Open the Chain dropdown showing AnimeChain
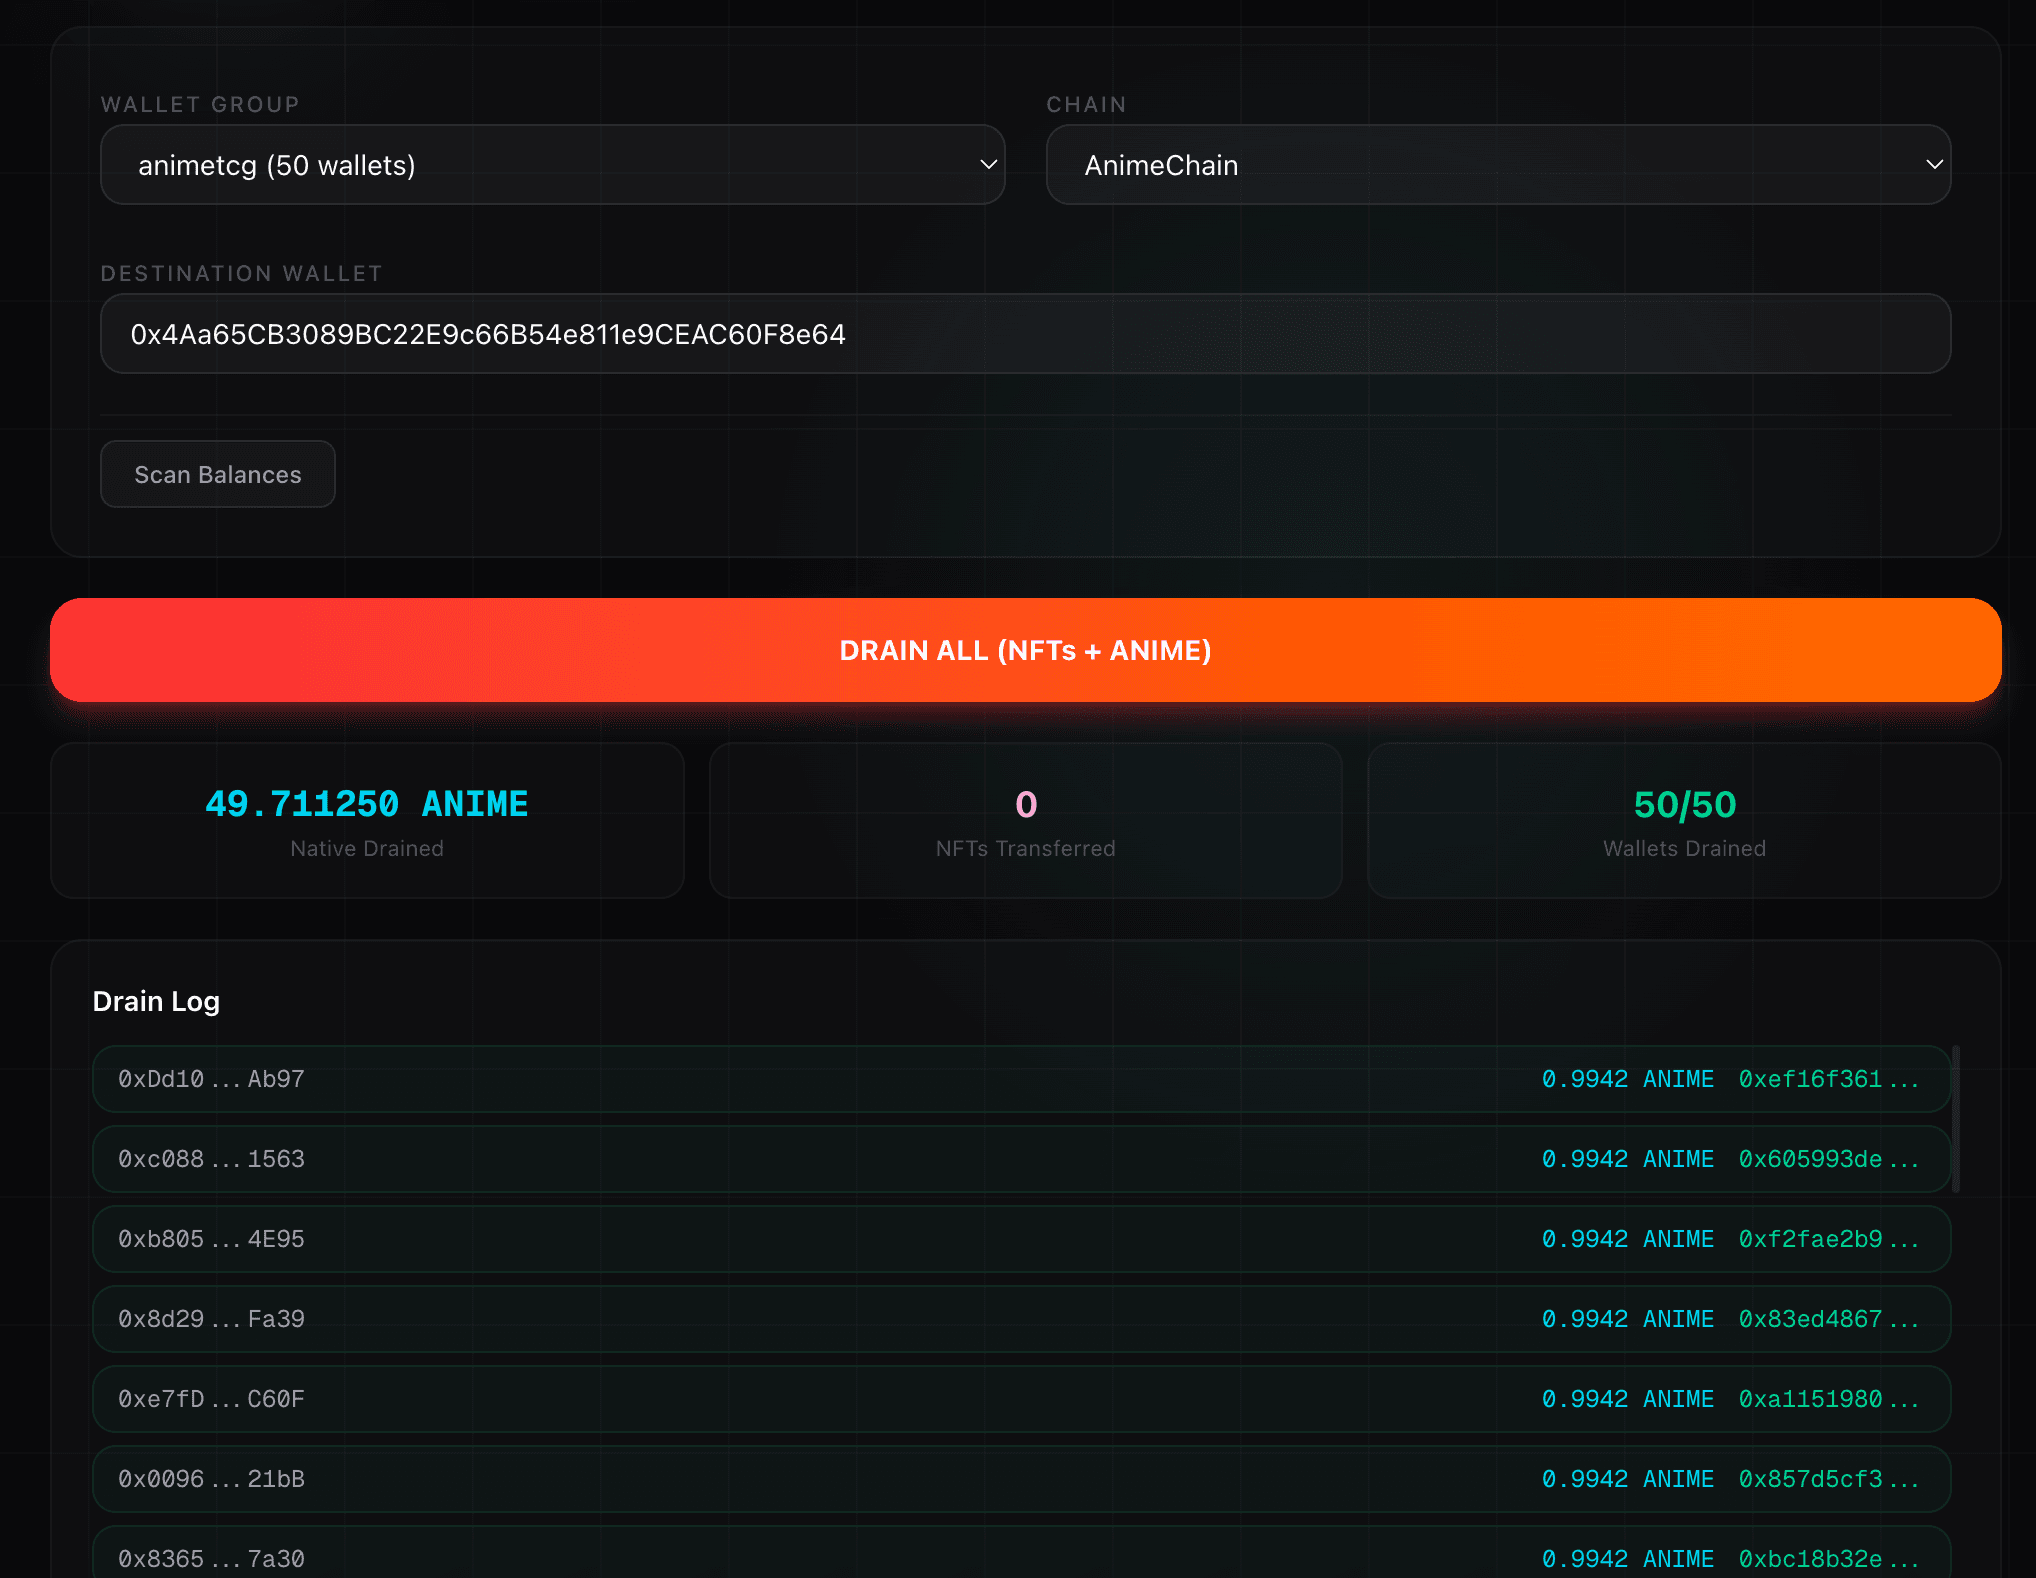2036x1578 pixels. (x=1494, y=164)
